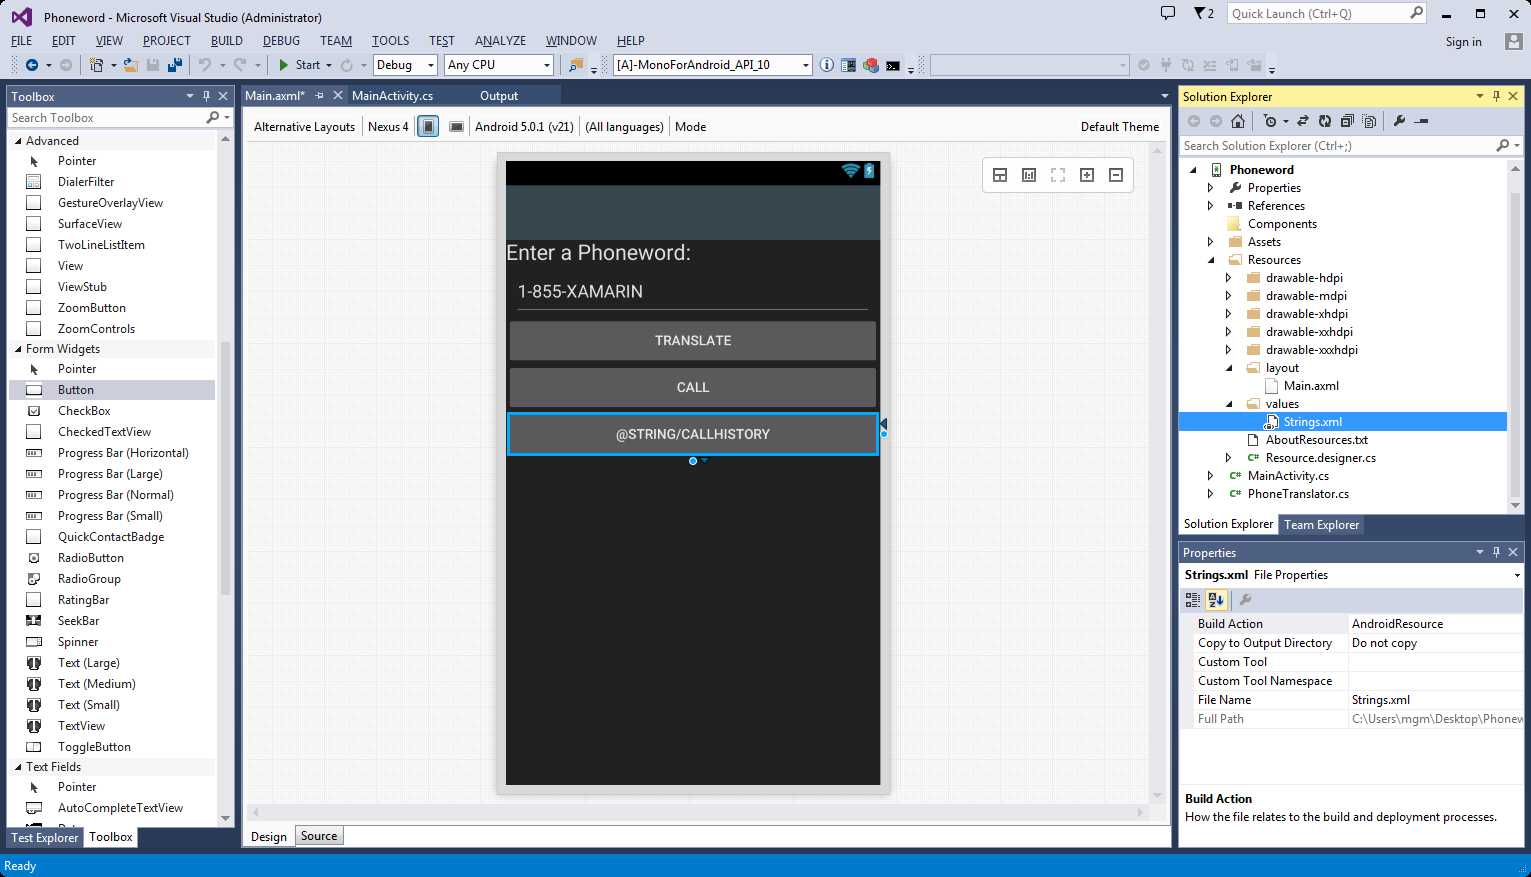This screenshot has height=877, width=1531.
Task: Click the Open File toolbar icon
Action: coord(132,65)
